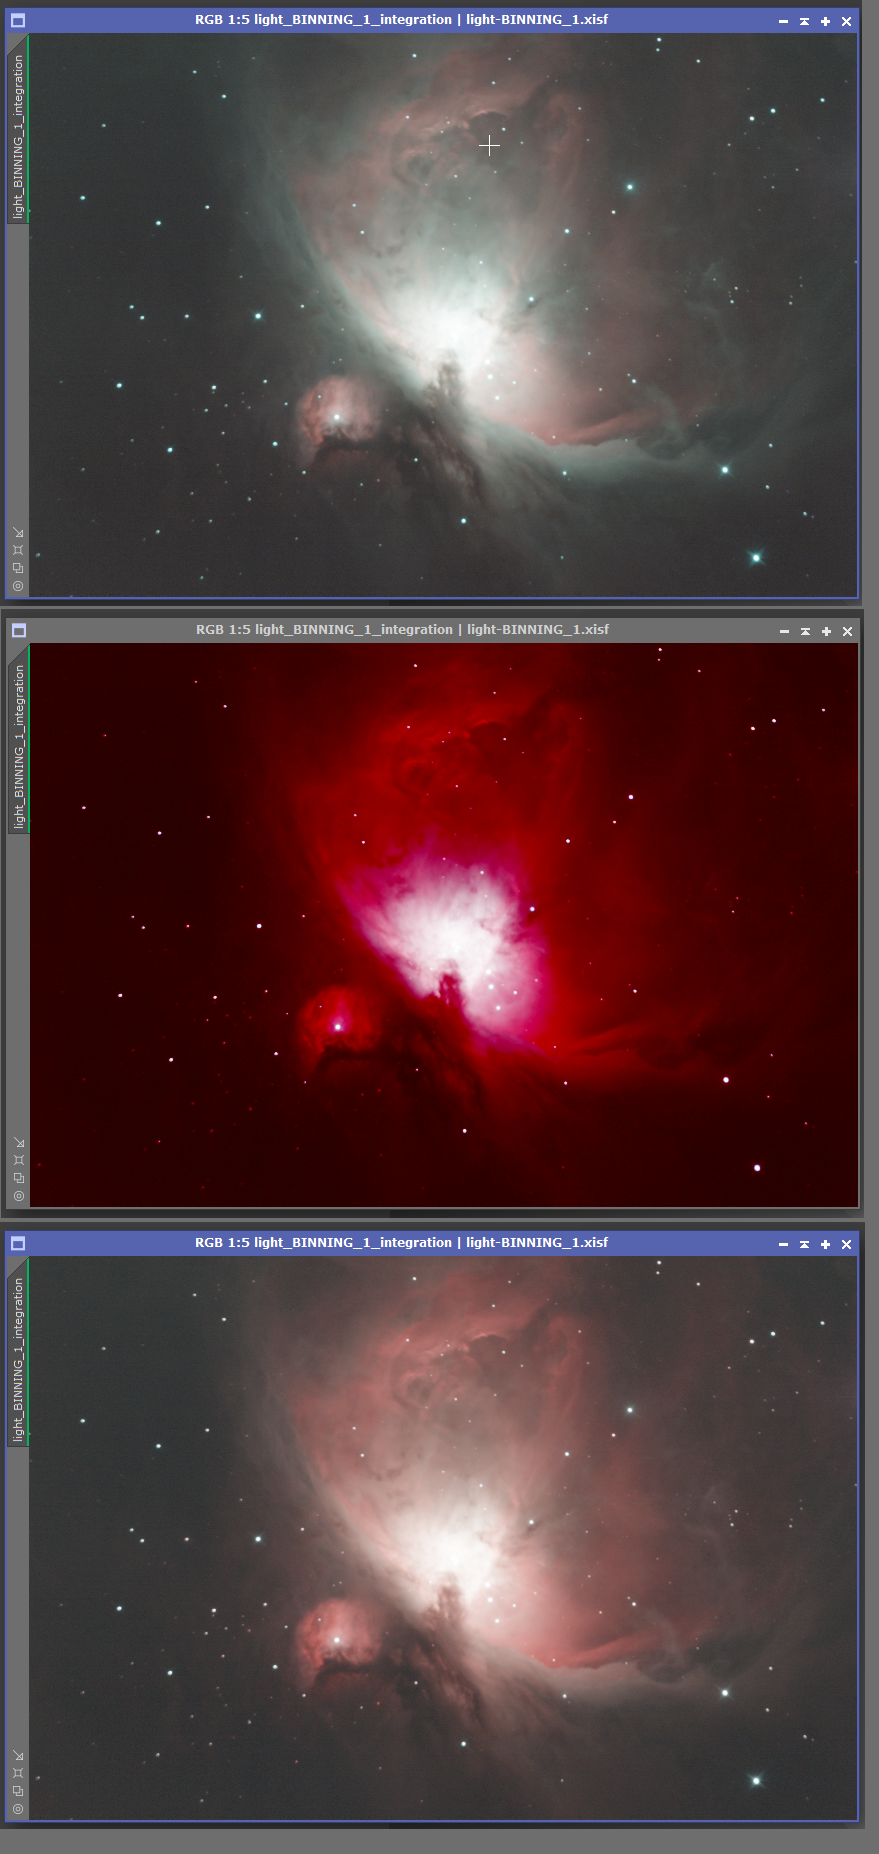Click the top window title bar text
Image resolution: width=879 pixels, height=1854 pixels.
(x=401, y=19)
